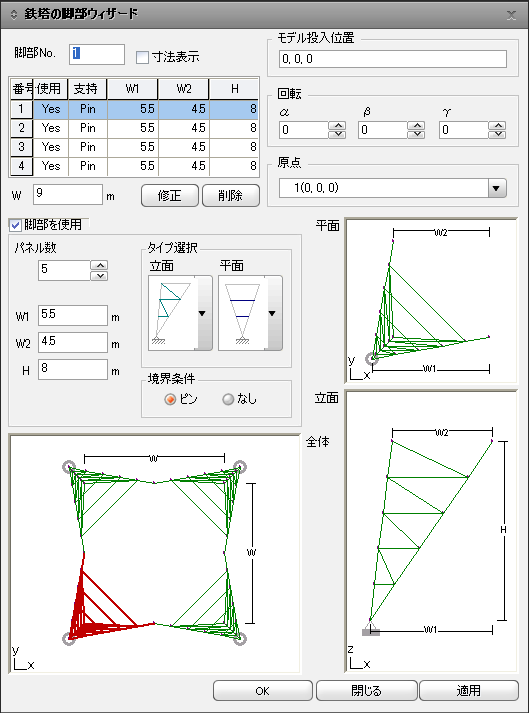
Task: Click the 平面 plan type thumbnail
Action: coord(242,313)
